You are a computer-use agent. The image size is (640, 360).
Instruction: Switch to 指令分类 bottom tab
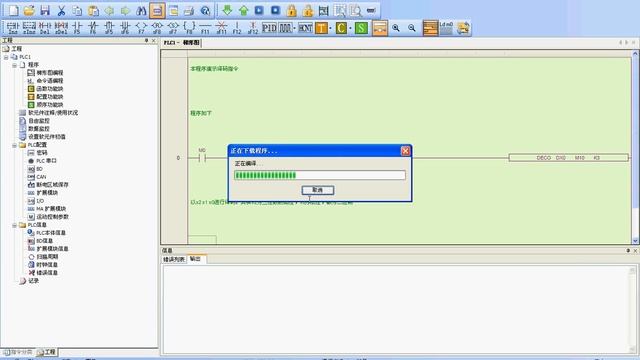point(18,352)
